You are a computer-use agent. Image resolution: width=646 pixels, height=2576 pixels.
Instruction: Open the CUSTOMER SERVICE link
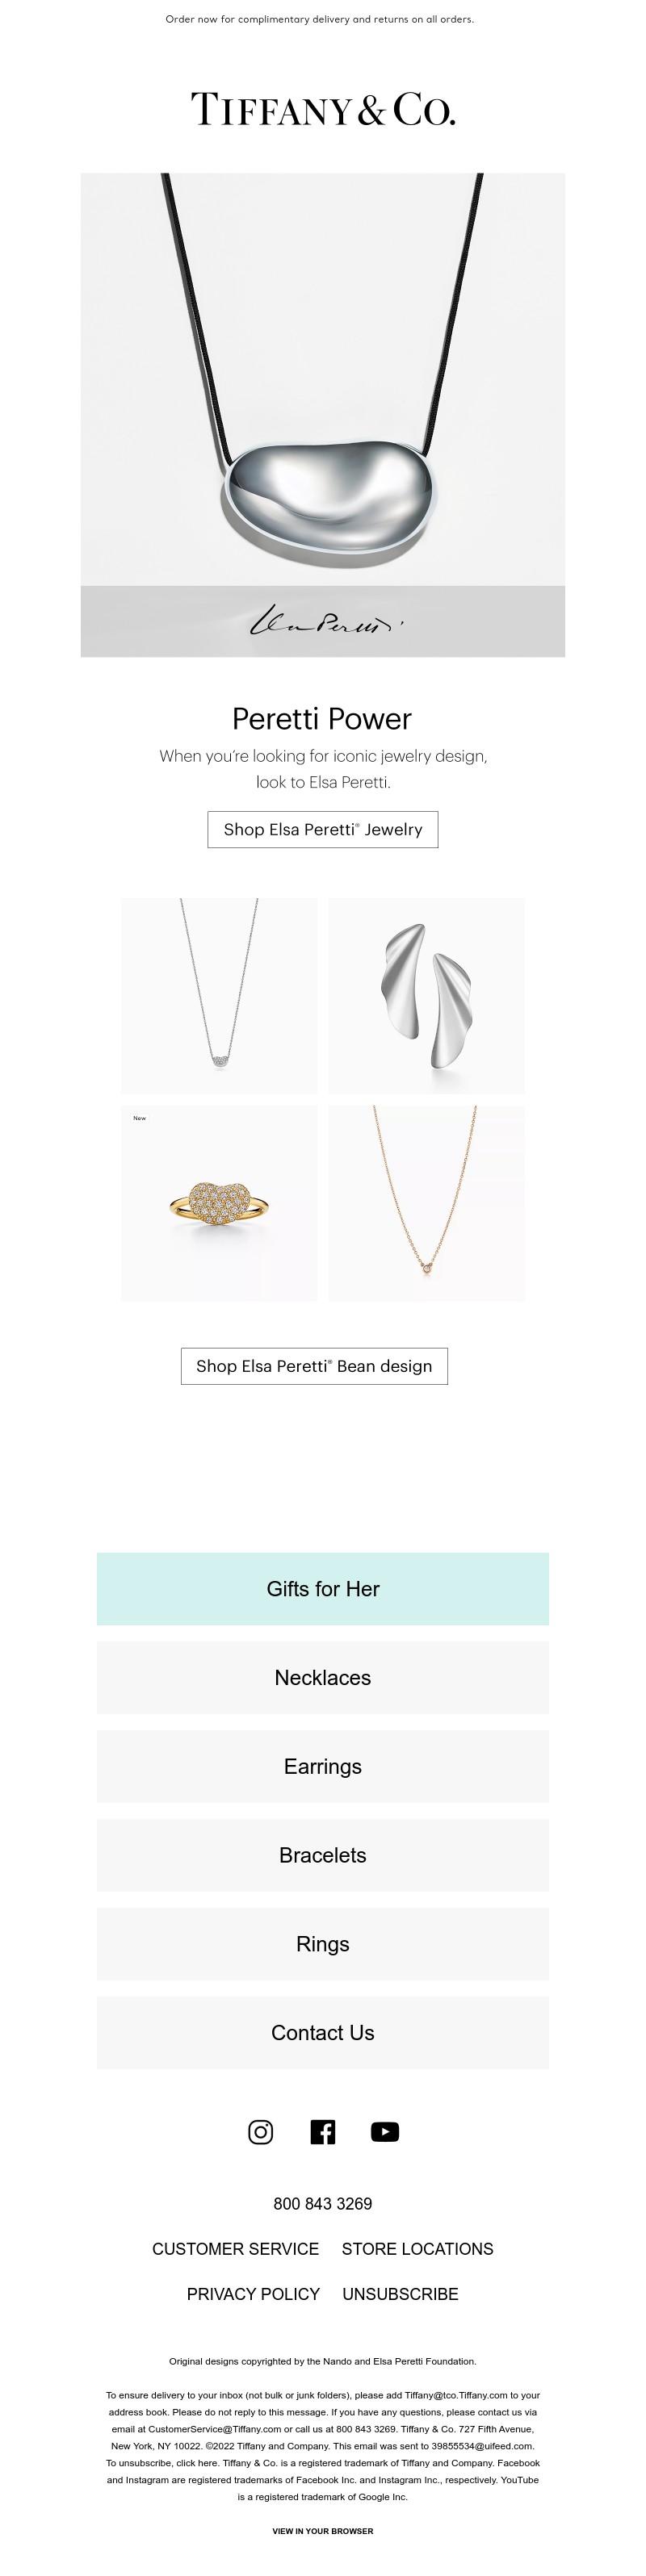pos(236,2249)
